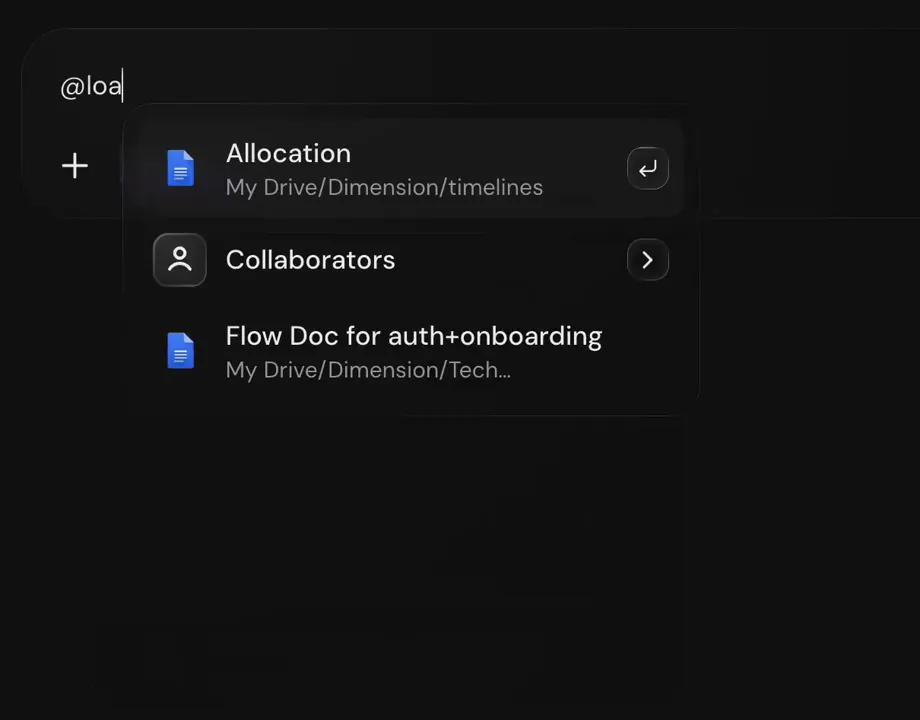920x720 pixels.
Task: Click the enter-key icon on Allocation row
Action: point(648,168)
